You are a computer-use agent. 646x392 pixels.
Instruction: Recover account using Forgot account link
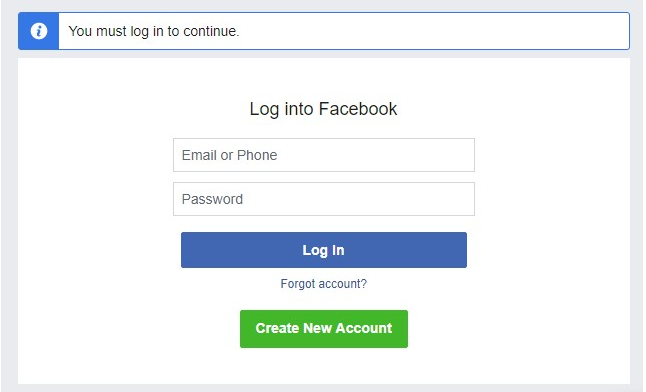323,284
